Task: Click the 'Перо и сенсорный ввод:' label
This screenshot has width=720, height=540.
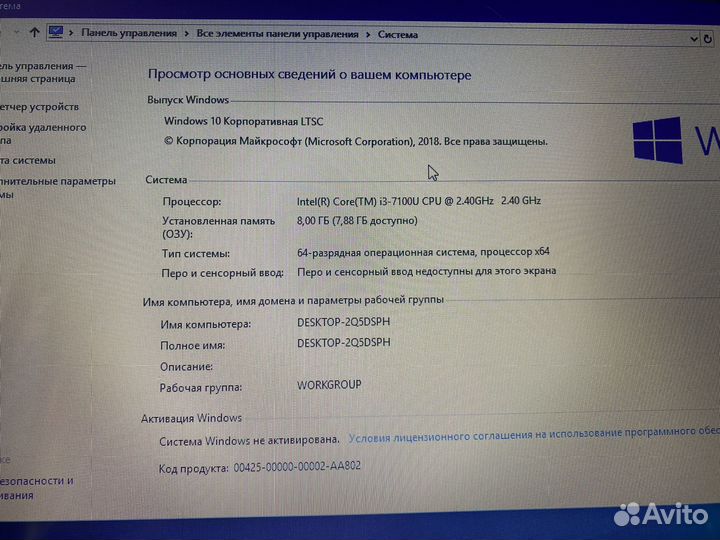Action: (x=222, y=273)
